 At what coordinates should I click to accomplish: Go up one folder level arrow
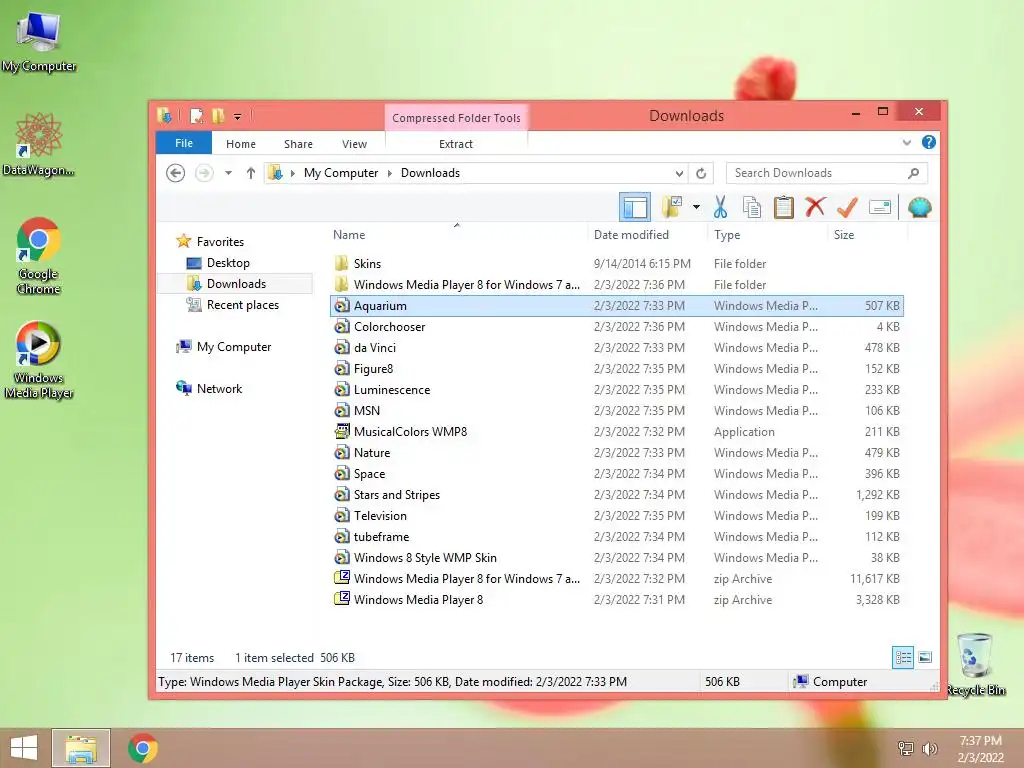(251, 173)
